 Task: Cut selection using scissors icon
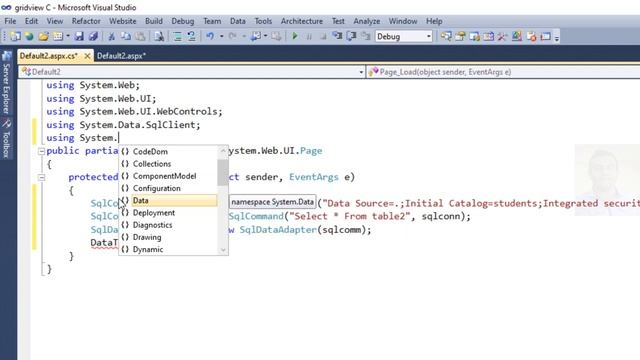tap(111, 36)
